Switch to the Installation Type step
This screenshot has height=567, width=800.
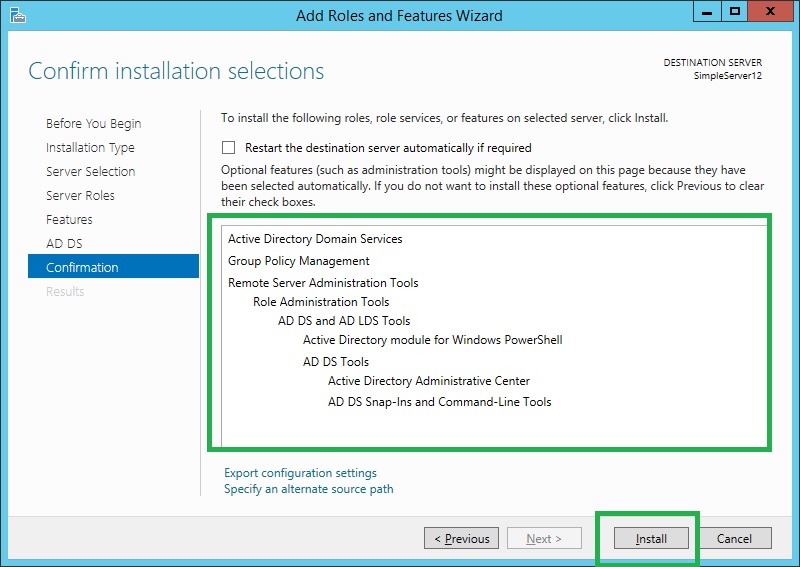[x=90, y=148]
